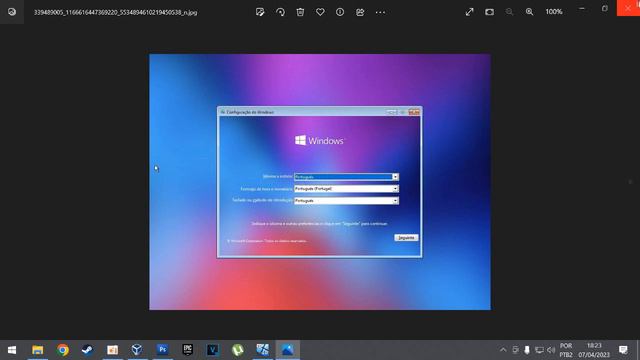Open the volume speaker tray icon
Viewport: 640px width, 360px height.
[x=551, y=350]
